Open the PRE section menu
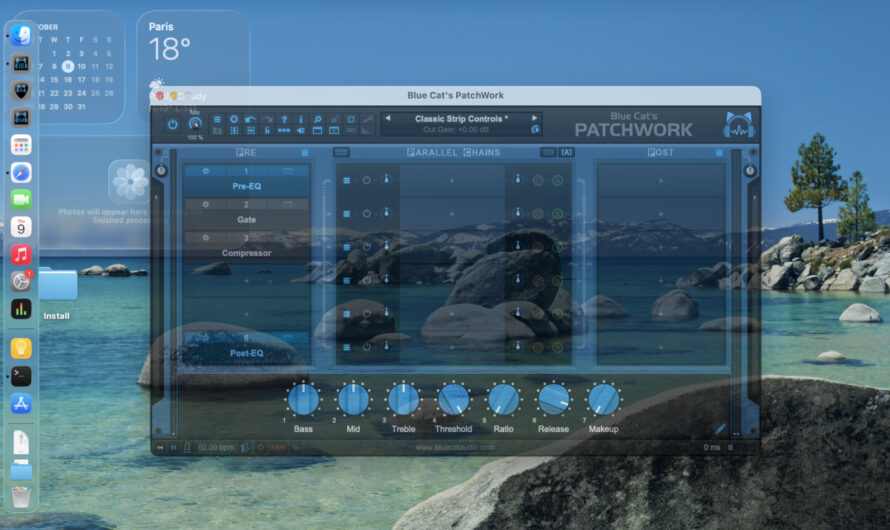Image resolution: width=890 pixels, height=530 pixels. [x=305, y=153]
